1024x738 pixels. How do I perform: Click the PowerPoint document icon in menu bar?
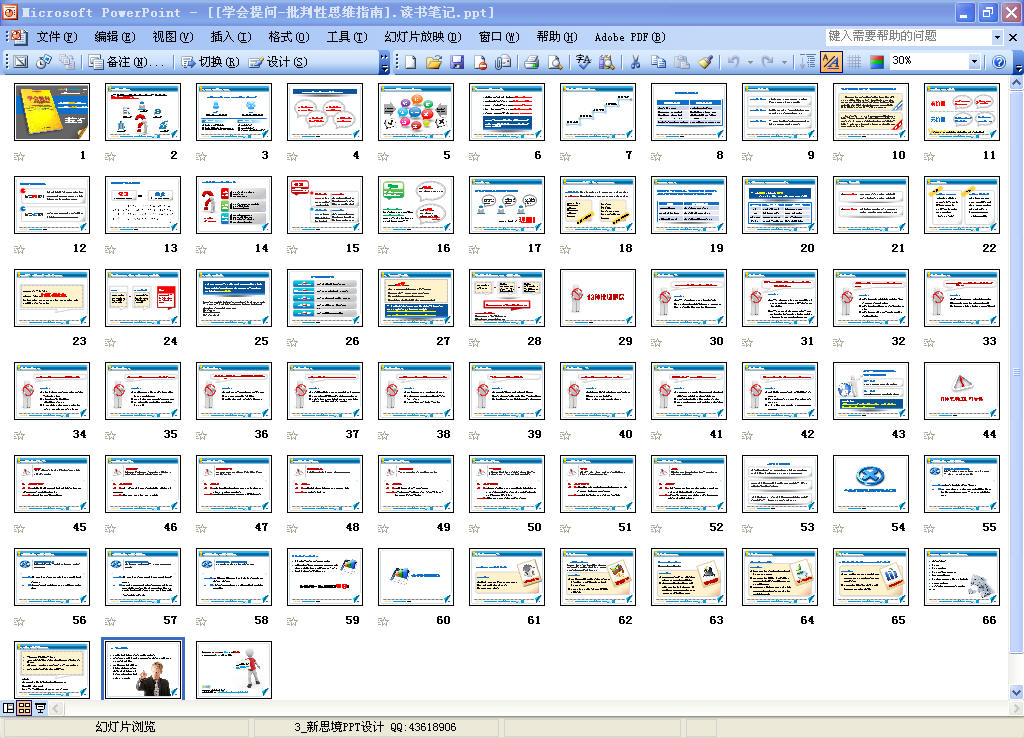pyautogui.click(x=20, y=37)
